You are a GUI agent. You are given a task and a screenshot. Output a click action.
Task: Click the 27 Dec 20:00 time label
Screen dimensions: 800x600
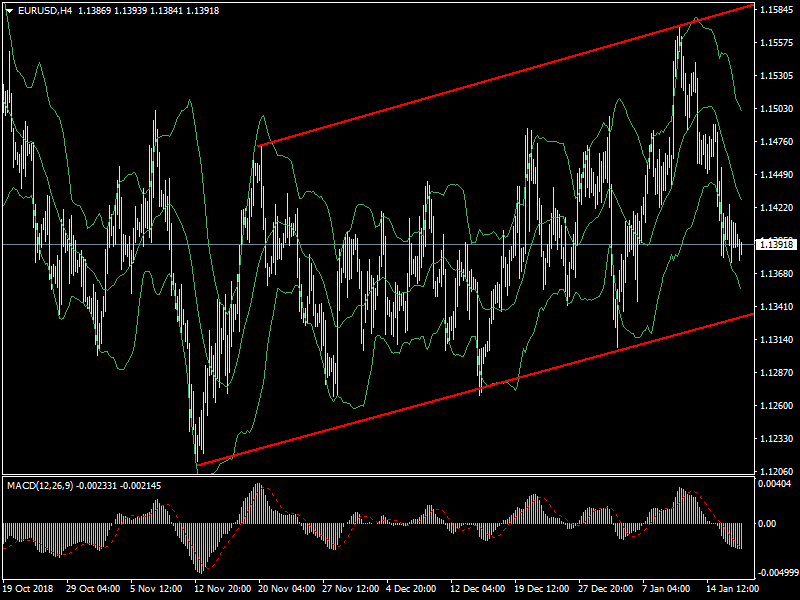coord(604,590)
